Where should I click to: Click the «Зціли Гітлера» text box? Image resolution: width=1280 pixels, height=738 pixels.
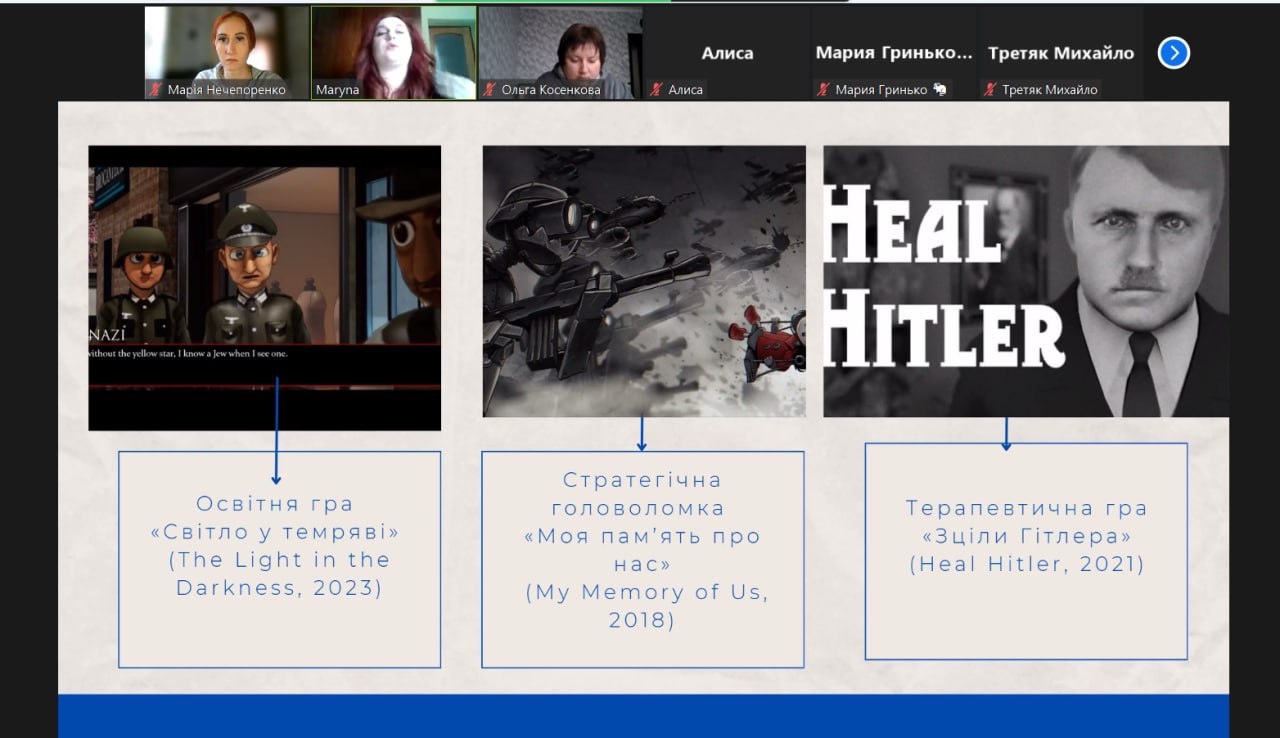[1026, 551]
